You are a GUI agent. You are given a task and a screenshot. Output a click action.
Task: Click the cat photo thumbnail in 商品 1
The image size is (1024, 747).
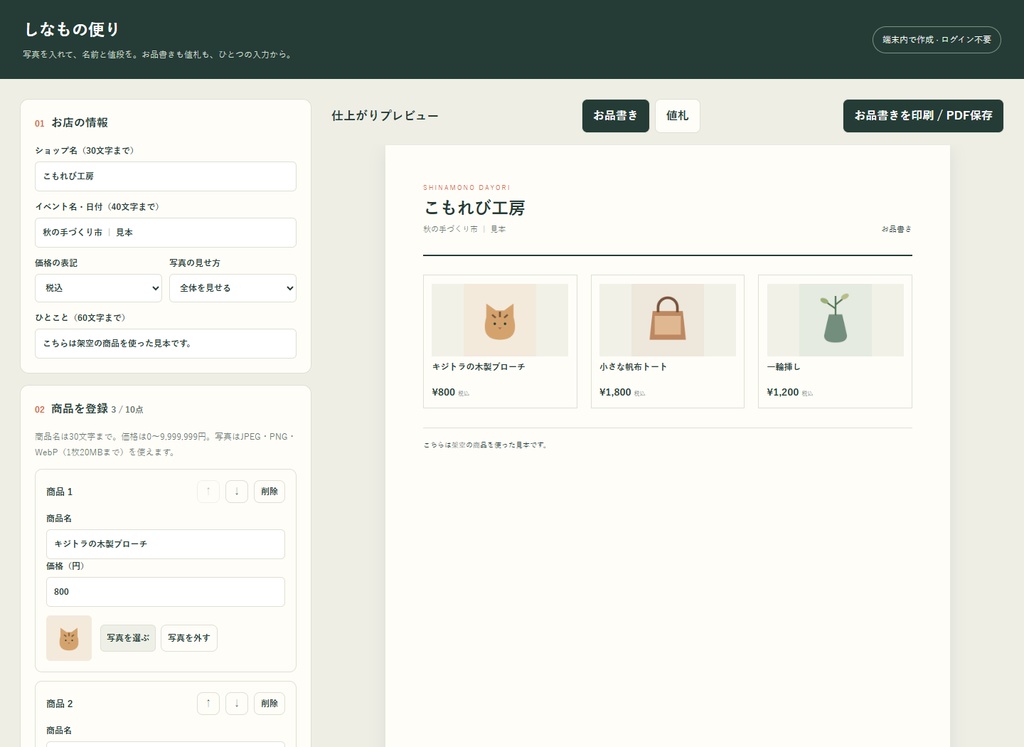[x=69, y=638]
